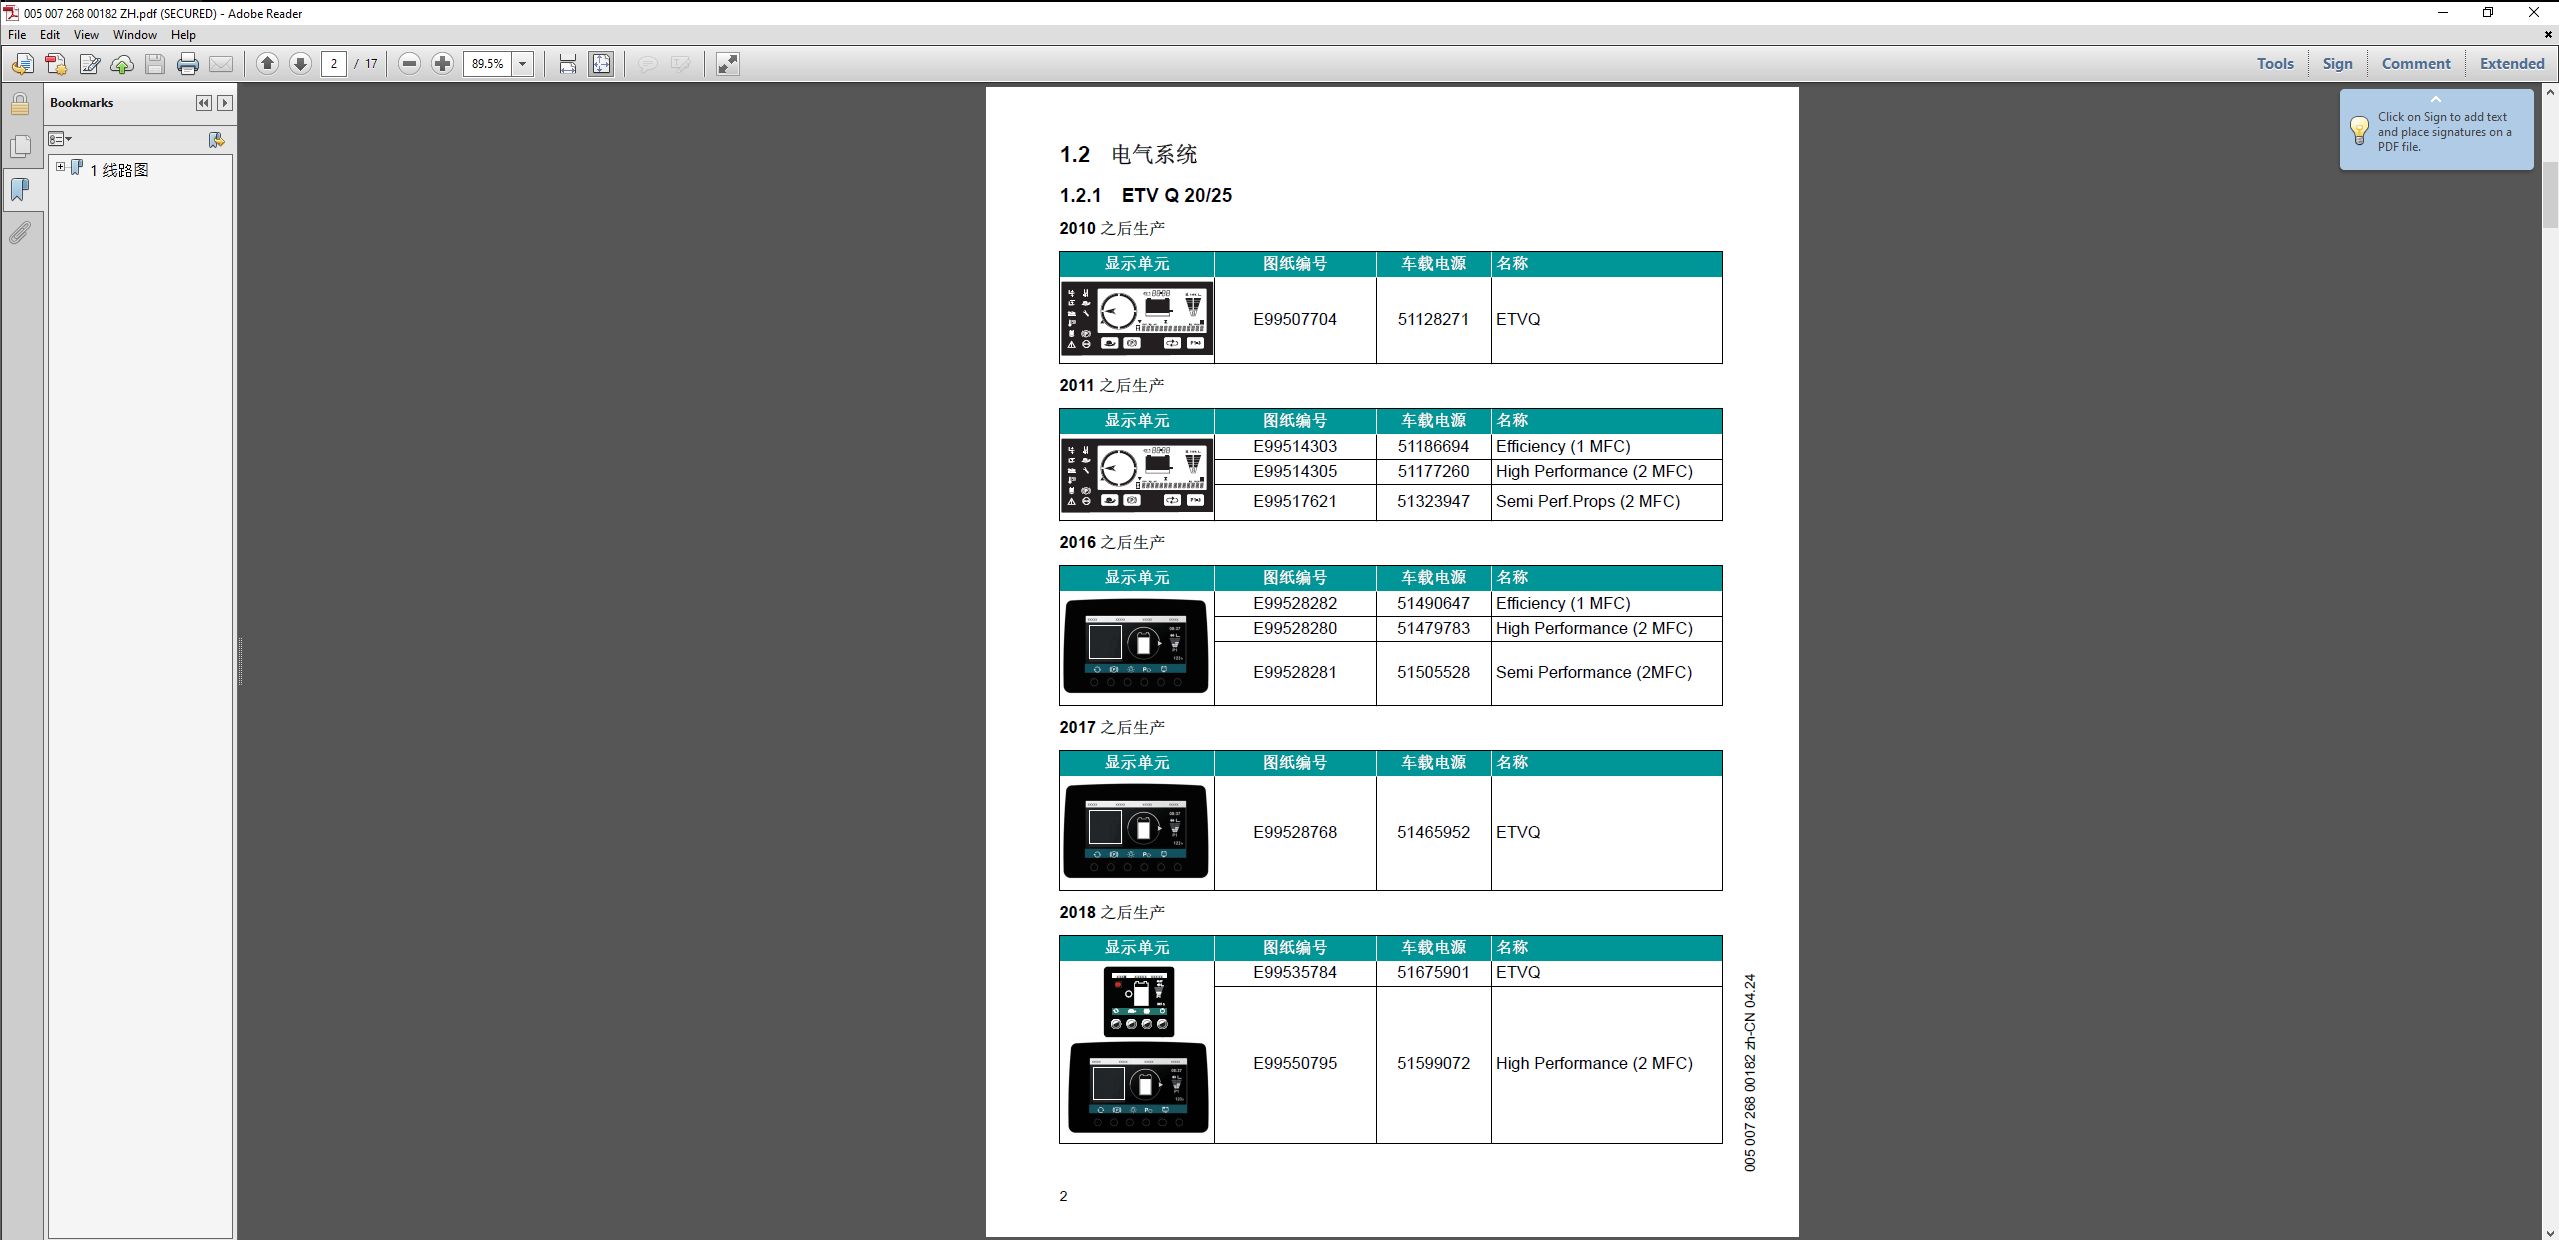Click drawing number E99535784
Viewport: 2559px width, 1240px height.
pos(1295,972)
